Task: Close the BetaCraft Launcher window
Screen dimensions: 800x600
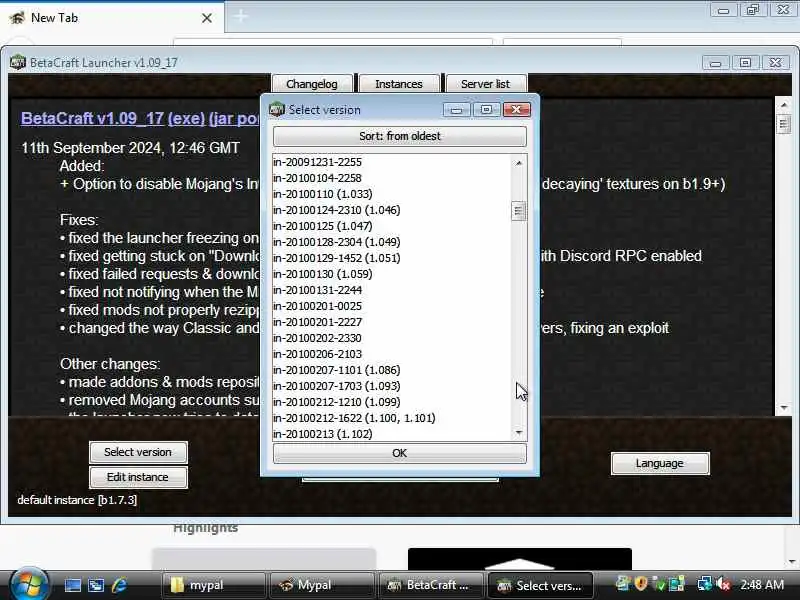Action: (776, 63)
